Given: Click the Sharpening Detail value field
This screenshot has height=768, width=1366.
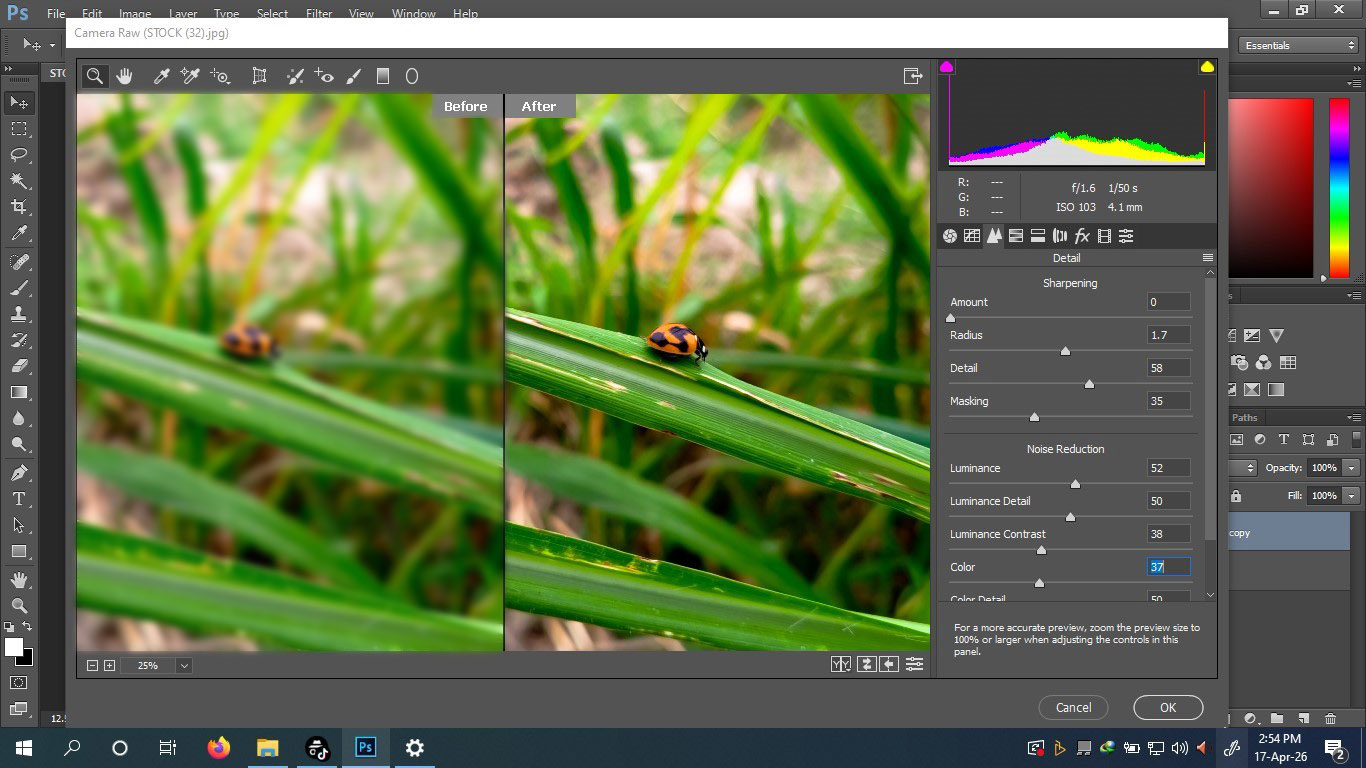Looking at the screenshot, I should [1168, 368].
